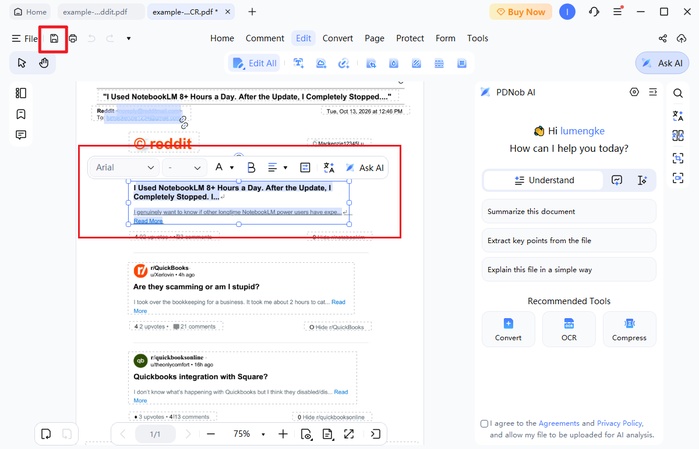Click the Add Text tool icon
Image resolution: width=699 pixels, height=449 pixels.
[x=298, y=63]
